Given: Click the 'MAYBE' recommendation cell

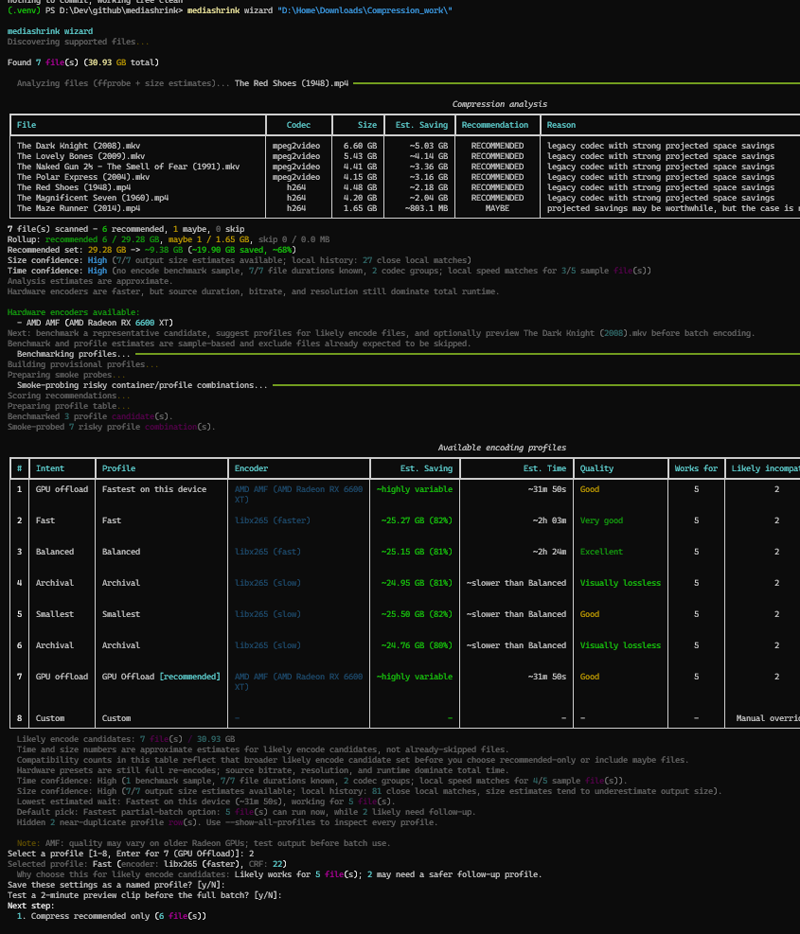Looking at the screenshot, I should point(497,208).
